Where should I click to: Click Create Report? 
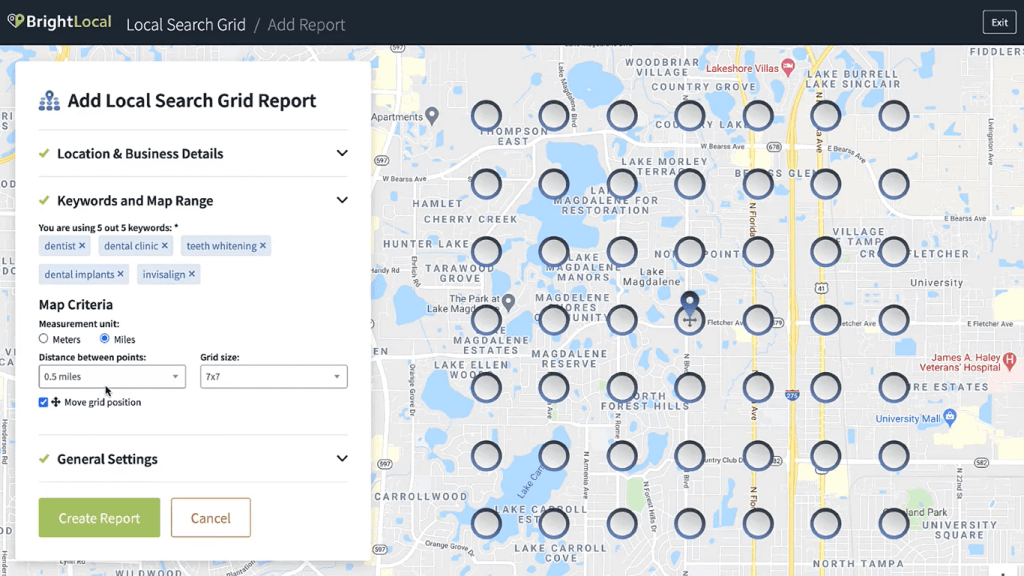pos(98,518)
